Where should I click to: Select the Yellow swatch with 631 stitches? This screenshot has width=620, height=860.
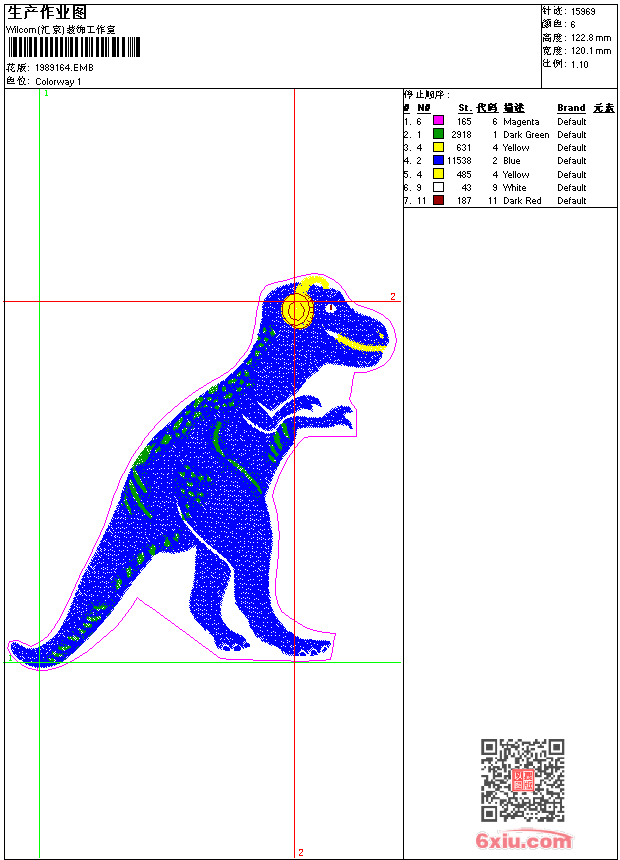click(438, 147)
